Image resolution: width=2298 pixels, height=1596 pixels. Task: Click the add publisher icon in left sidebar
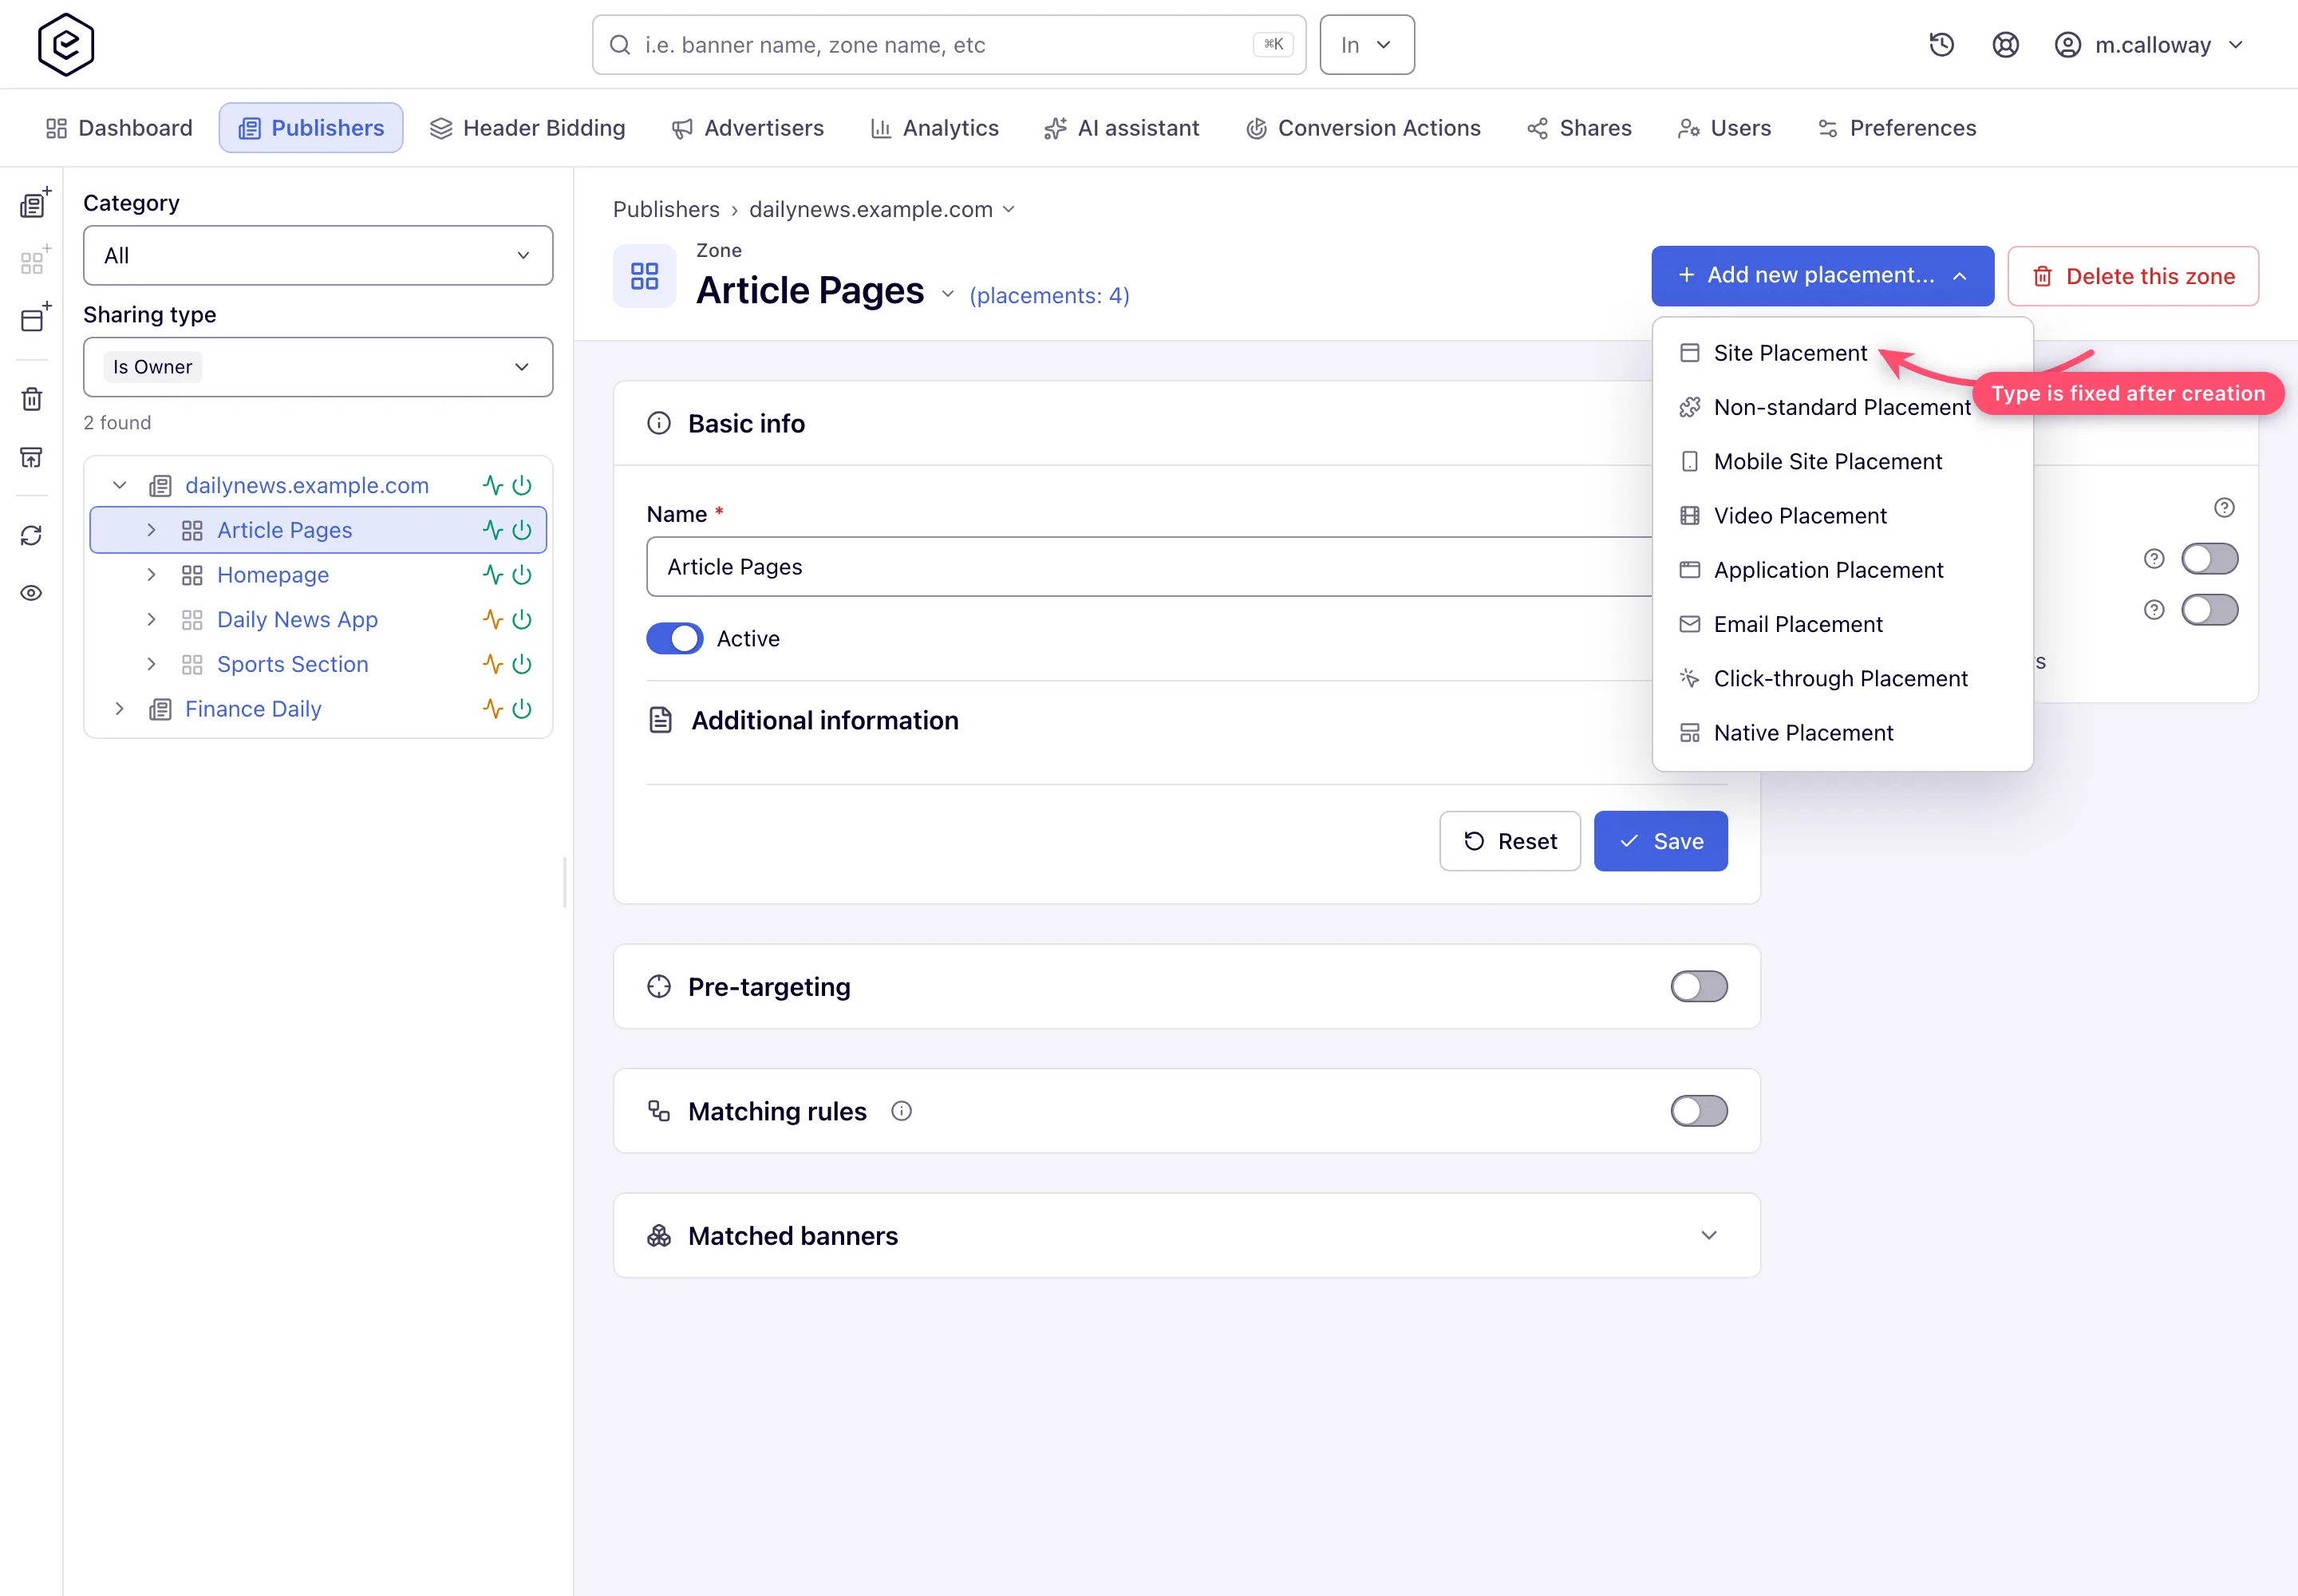pyautogui.click(x=34, y=203)
